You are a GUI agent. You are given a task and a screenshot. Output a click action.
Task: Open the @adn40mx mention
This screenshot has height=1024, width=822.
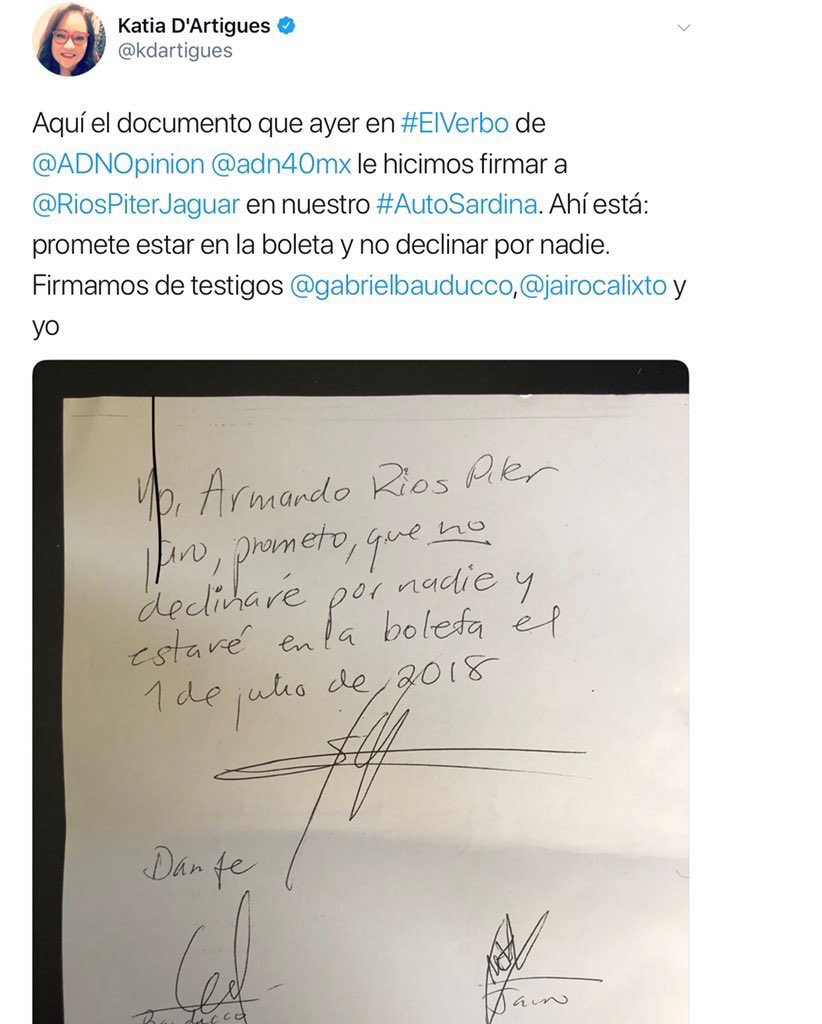coord(281,164)
